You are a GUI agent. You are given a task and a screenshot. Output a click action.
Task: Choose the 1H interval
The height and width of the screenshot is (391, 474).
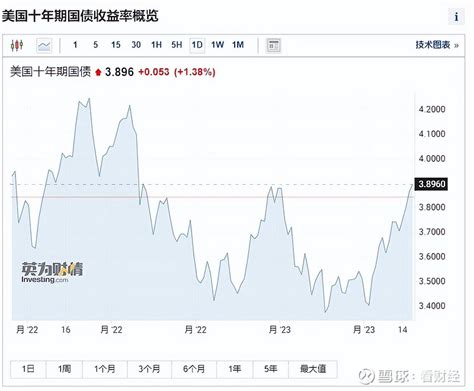click(156, 45)
